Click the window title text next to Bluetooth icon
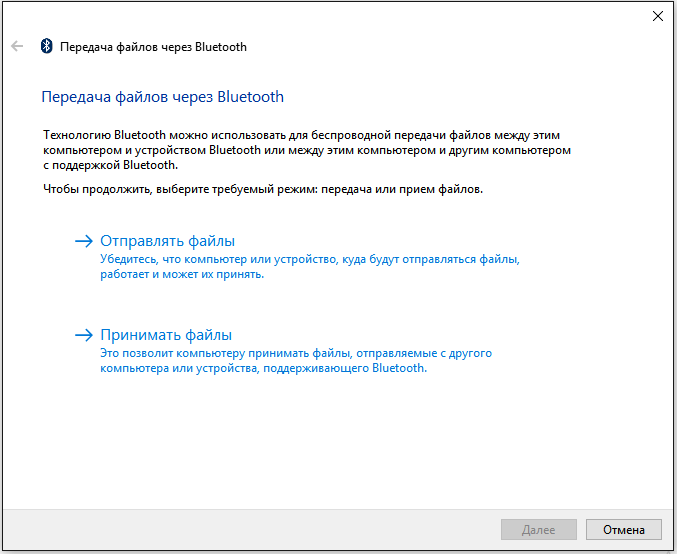This screenshot has height=554, width=677. coord(153,47)
